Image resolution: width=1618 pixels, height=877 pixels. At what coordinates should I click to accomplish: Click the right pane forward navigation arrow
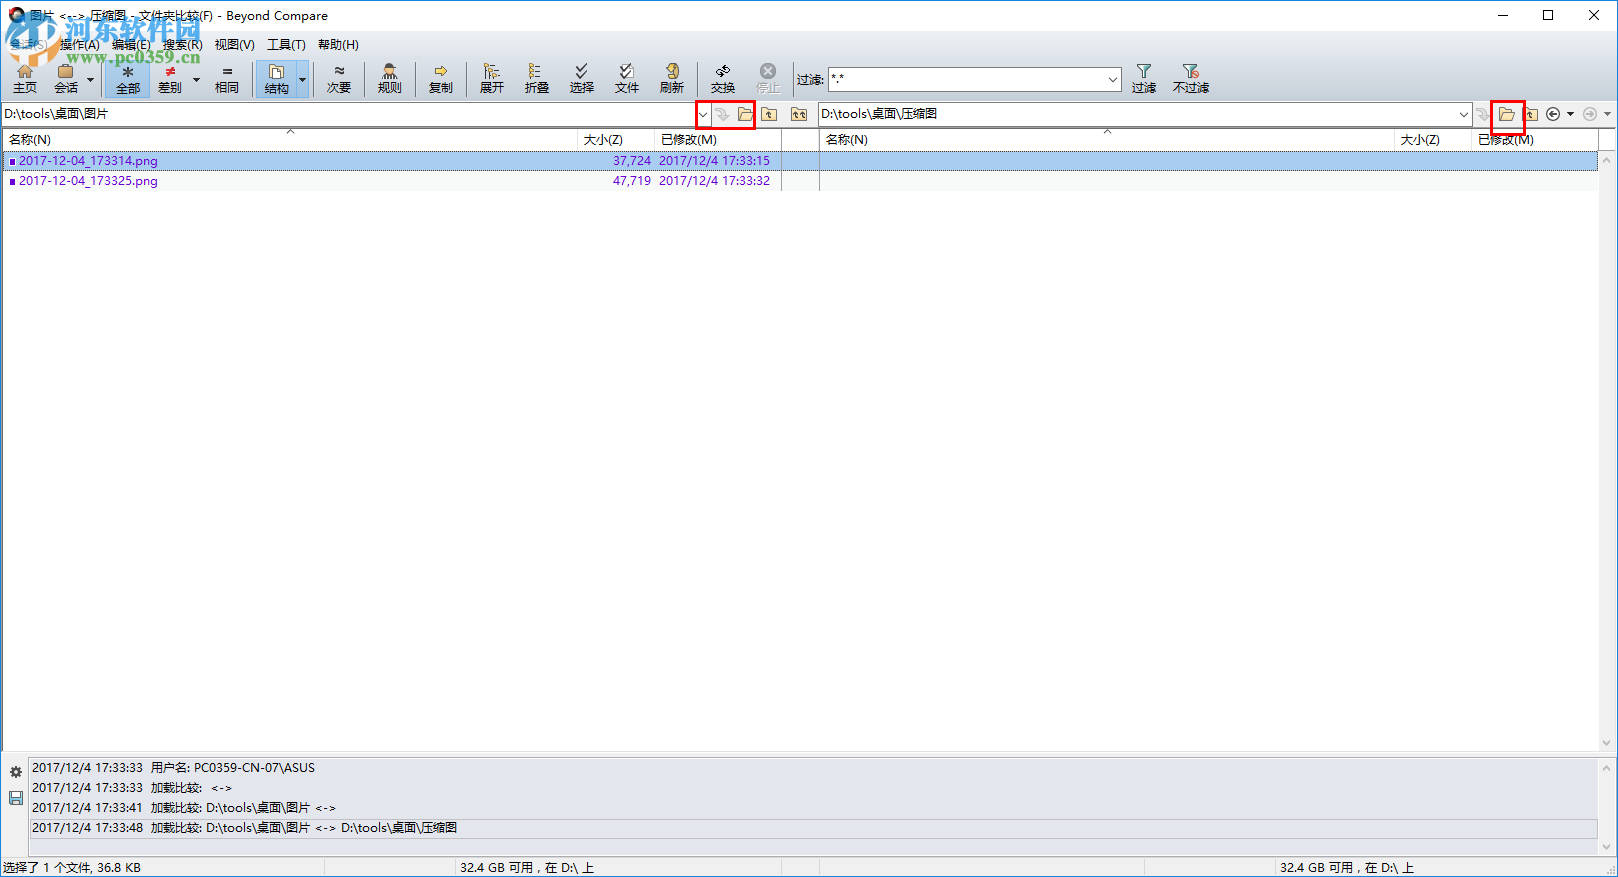click(1589, 114)
